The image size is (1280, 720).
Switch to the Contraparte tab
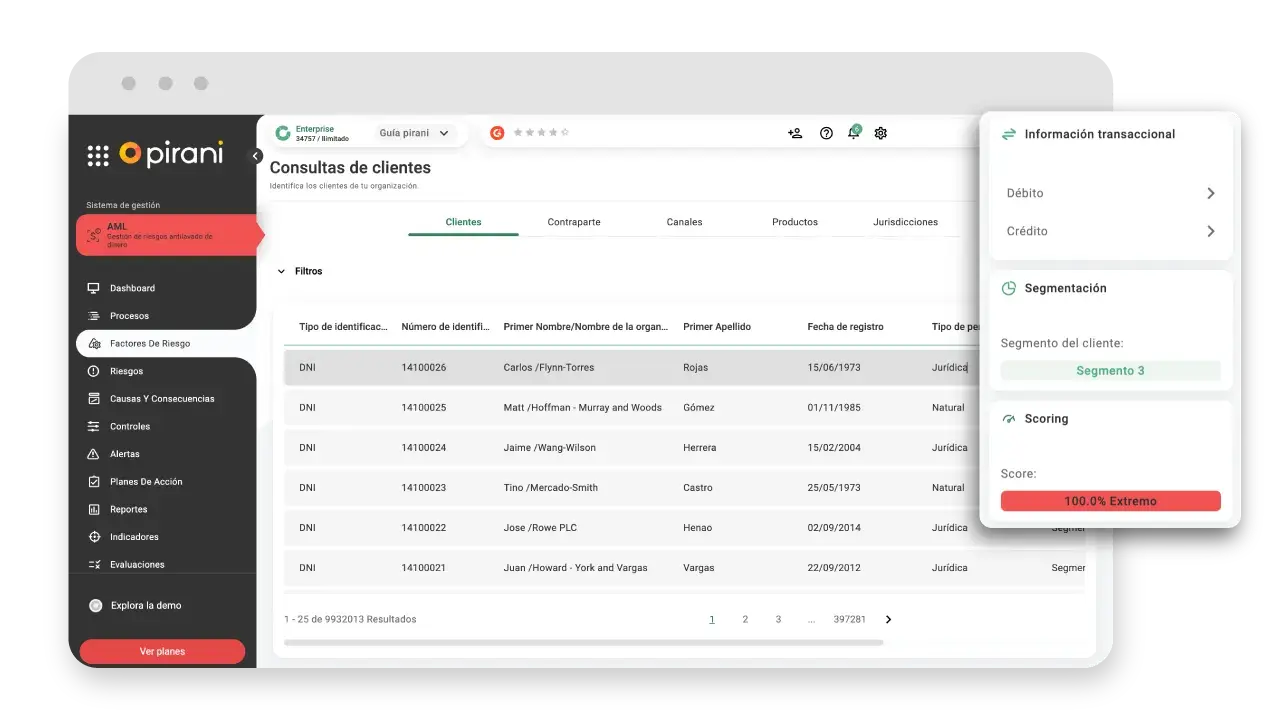tap(574, 222)
